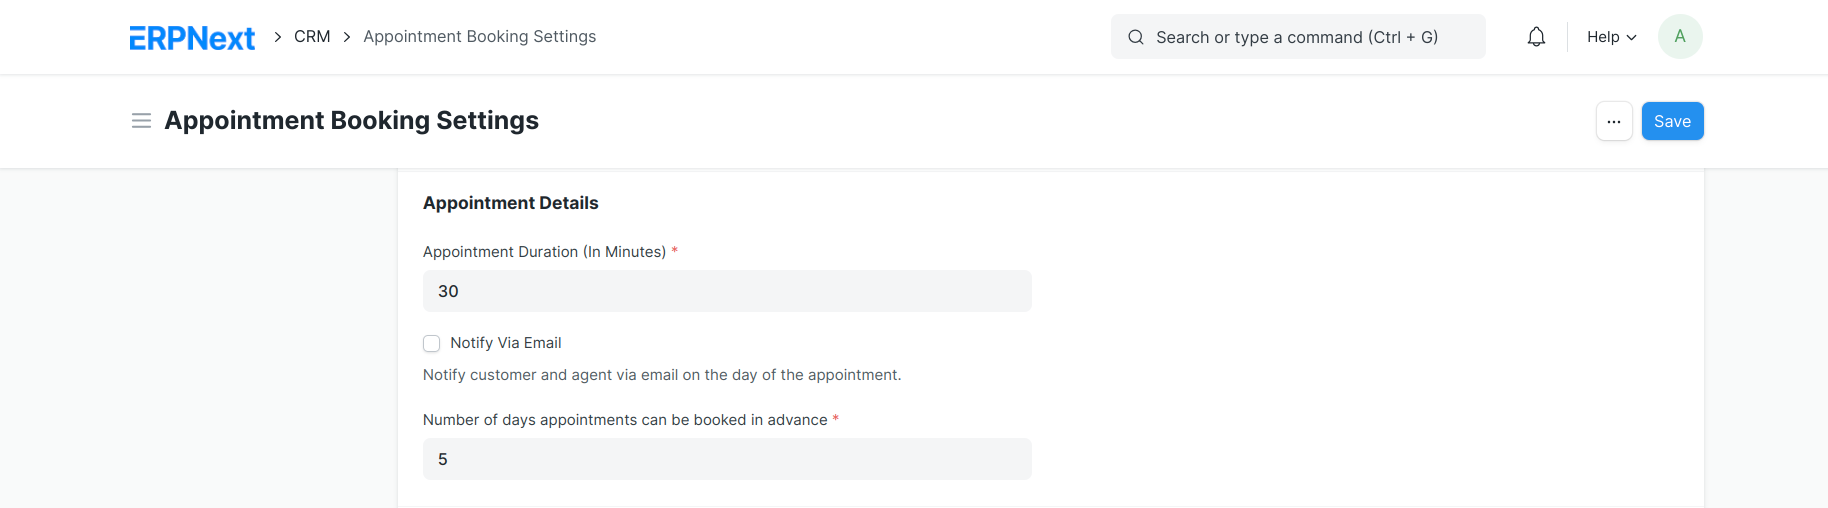Click the magnifier icon in the search bar
The width and height of the screenshot is (1828, 508).
[x=1136, y=37]
